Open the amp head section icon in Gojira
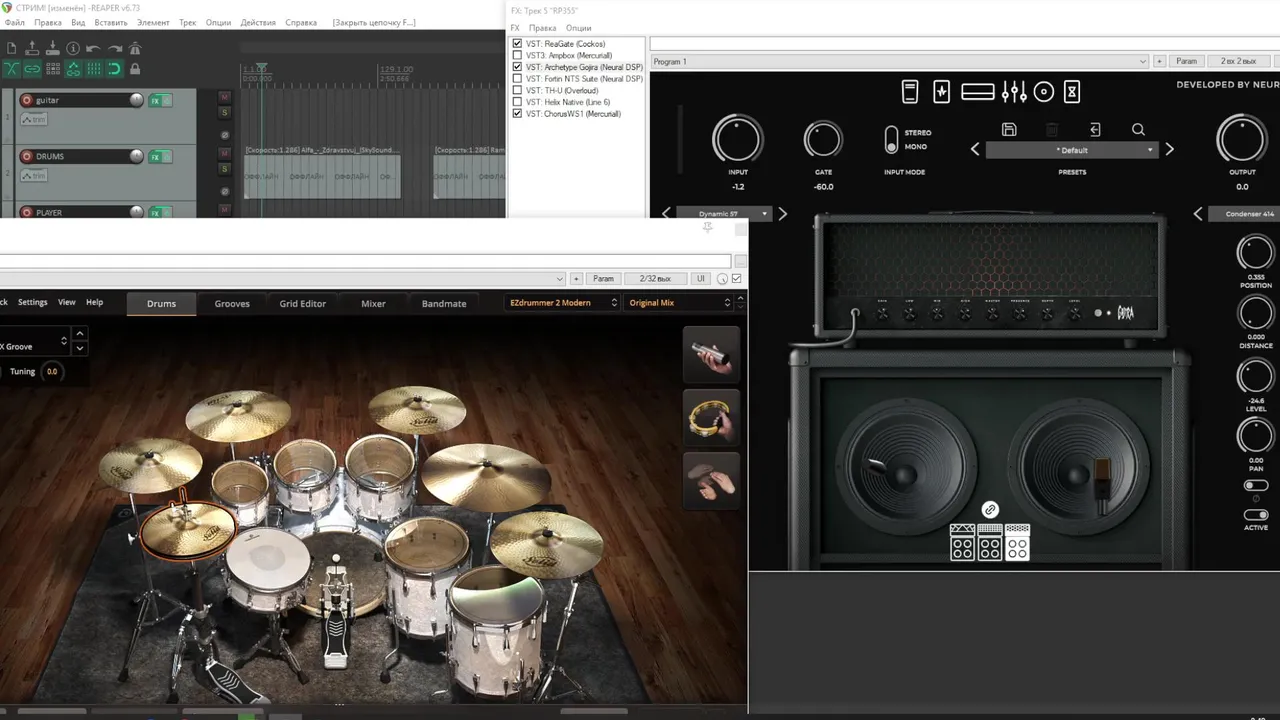Screen dimensions: 1280x720 coord(978,92)
